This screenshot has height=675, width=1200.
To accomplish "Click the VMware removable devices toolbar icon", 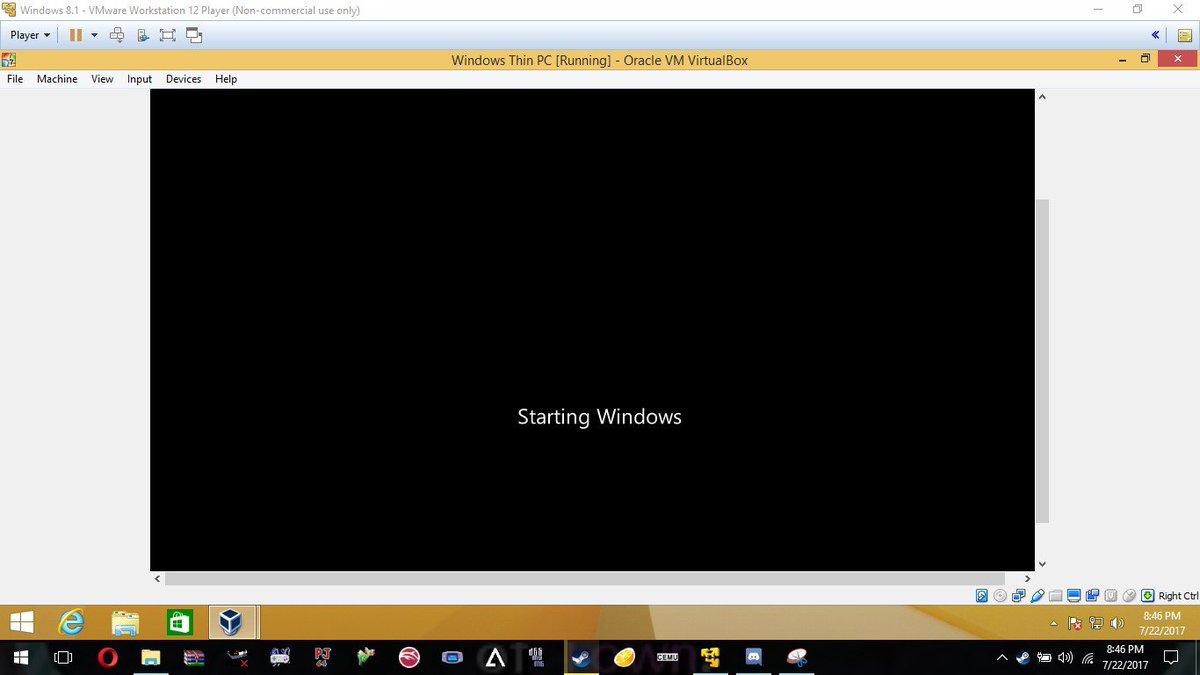I will pos(142,35).
